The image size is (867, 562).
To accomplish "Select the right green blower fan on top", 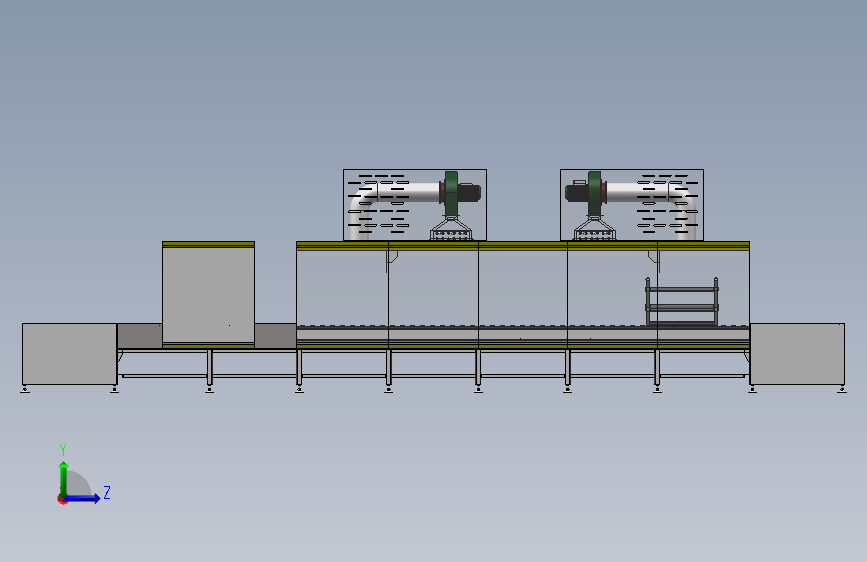I will pyautogui.click(x=594, y=192).
